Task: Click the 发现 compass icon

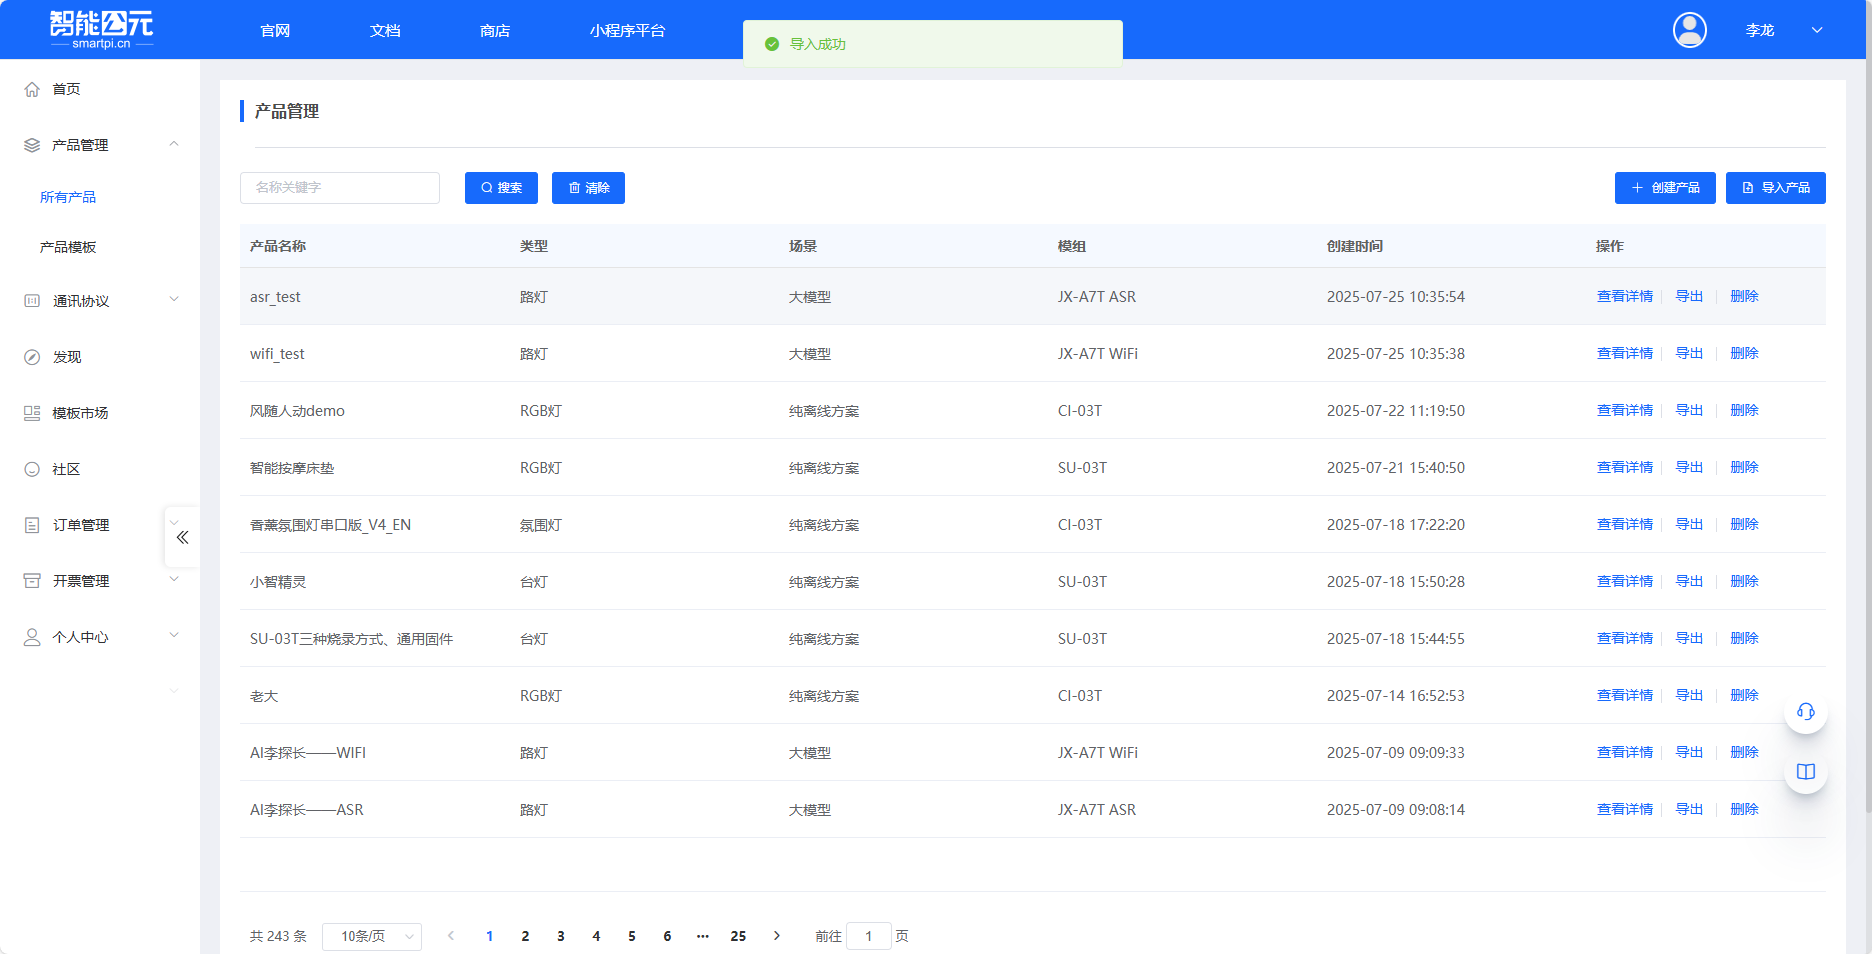Action: (32, 357)
